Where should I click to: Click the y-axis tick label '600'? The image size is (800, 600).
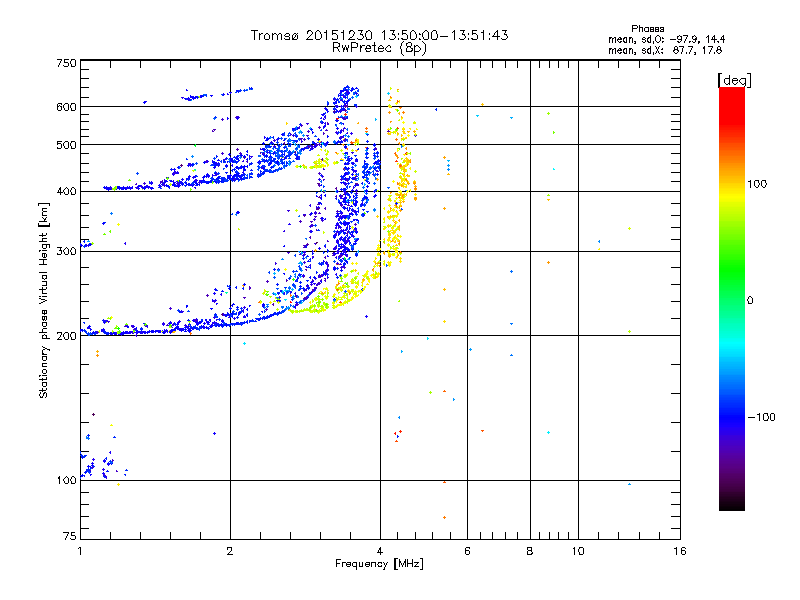(67, 107)
